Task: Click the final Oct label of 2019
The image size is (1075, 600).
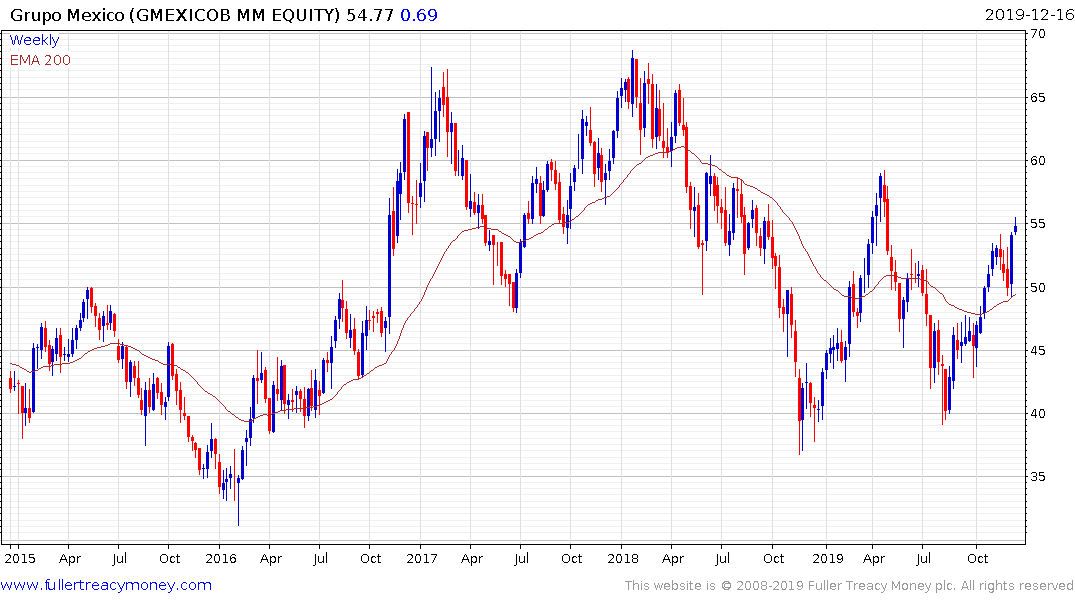Action: tap(978, 558)
